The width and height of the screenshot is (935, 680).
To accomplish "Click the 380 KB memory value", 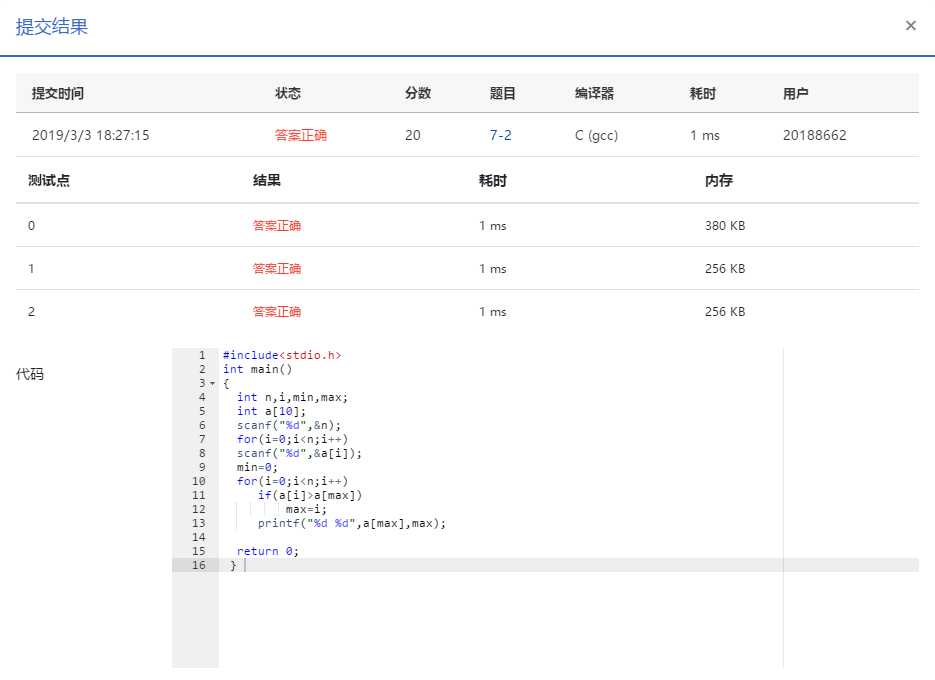I will coord(724,226).
